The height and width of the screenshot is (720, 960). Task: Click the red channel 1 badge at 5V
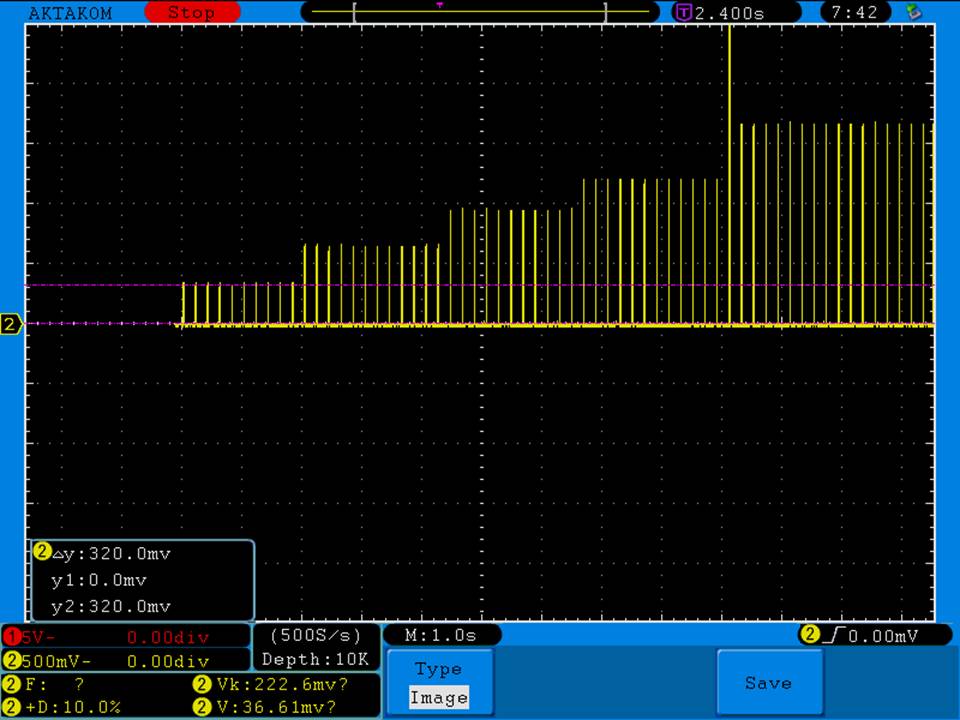[x=11, y=636]
